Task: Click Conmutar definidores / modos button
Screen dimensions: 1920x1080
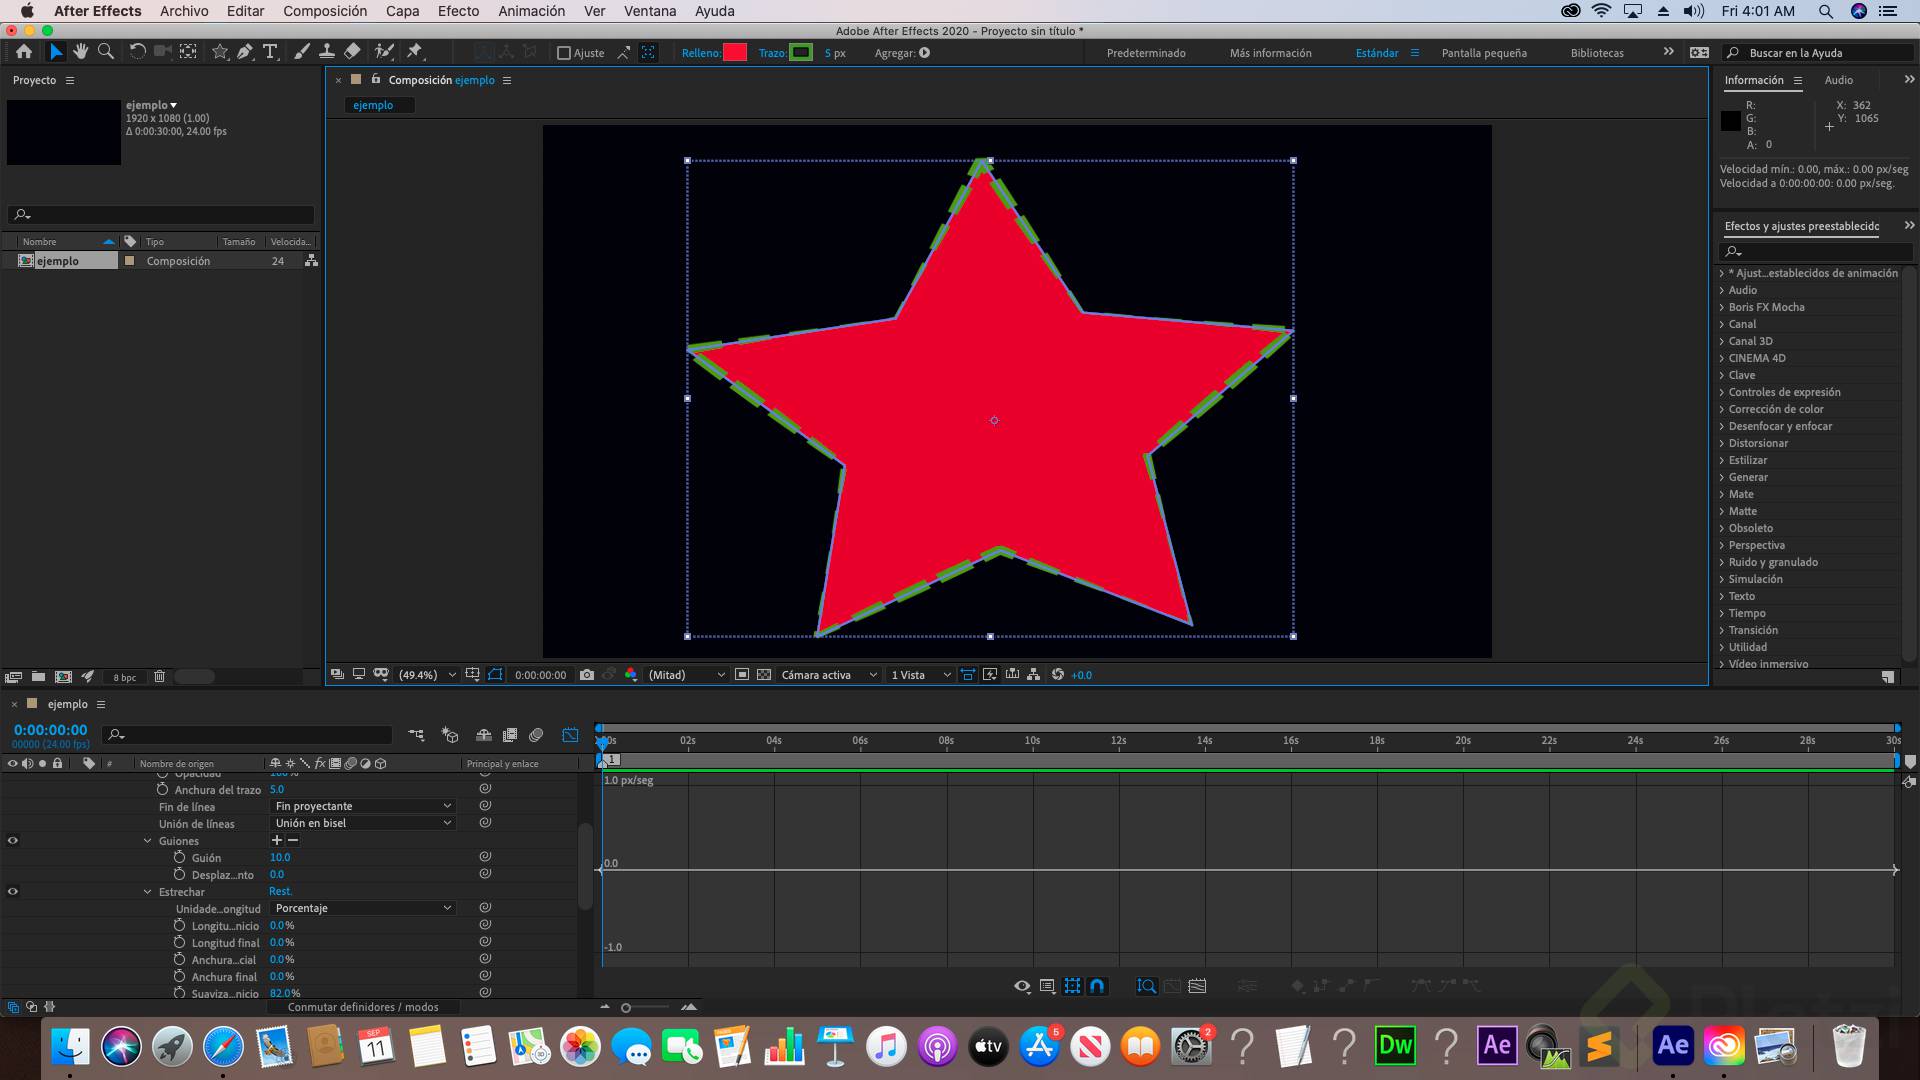Action: click(362, 1007)
